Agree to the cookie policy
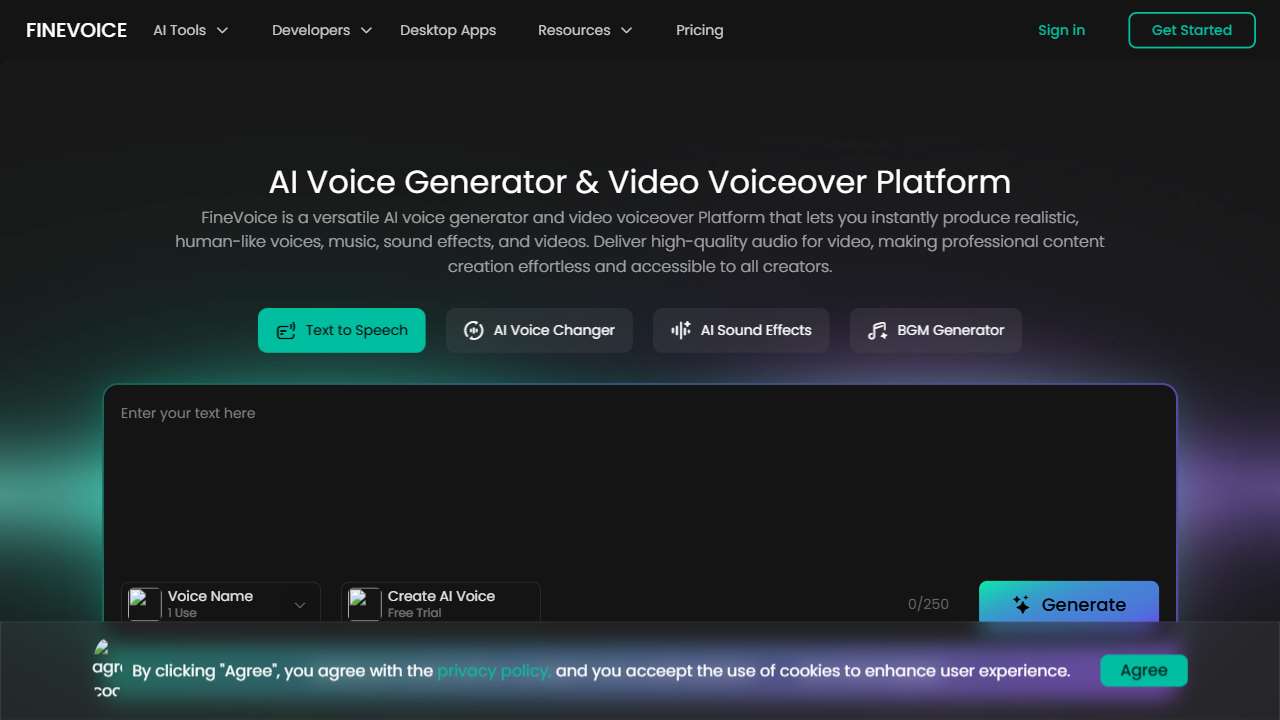Screen dimensions: 1280x720 pyautogui.click(x=1144, y=671)
